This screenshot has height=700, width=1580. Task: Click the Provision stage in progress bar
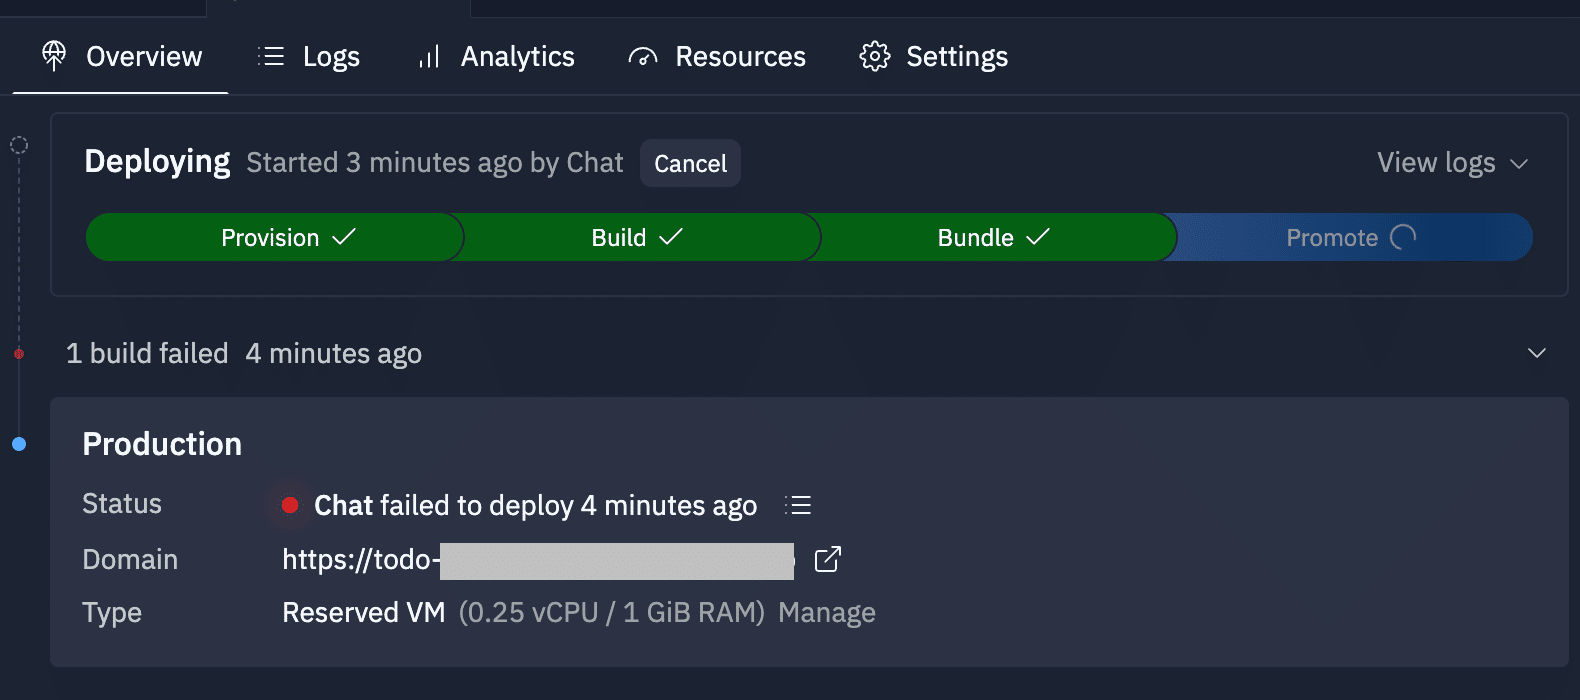point(274,238)
